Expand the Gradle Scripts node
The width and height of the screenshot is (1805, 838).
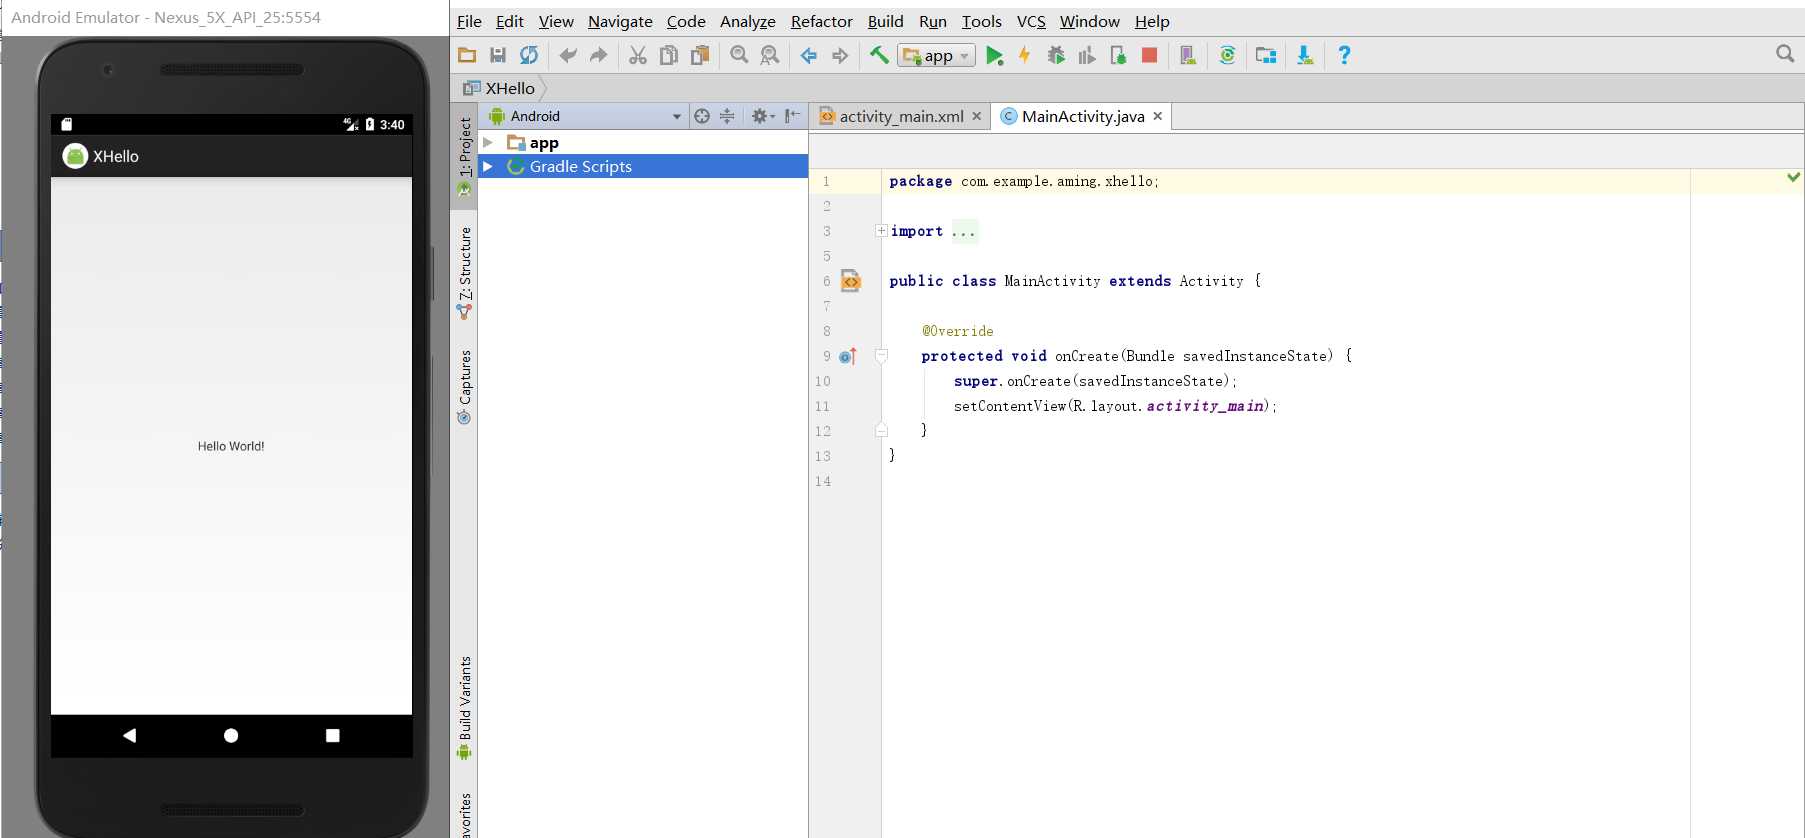tap(488, 166)
